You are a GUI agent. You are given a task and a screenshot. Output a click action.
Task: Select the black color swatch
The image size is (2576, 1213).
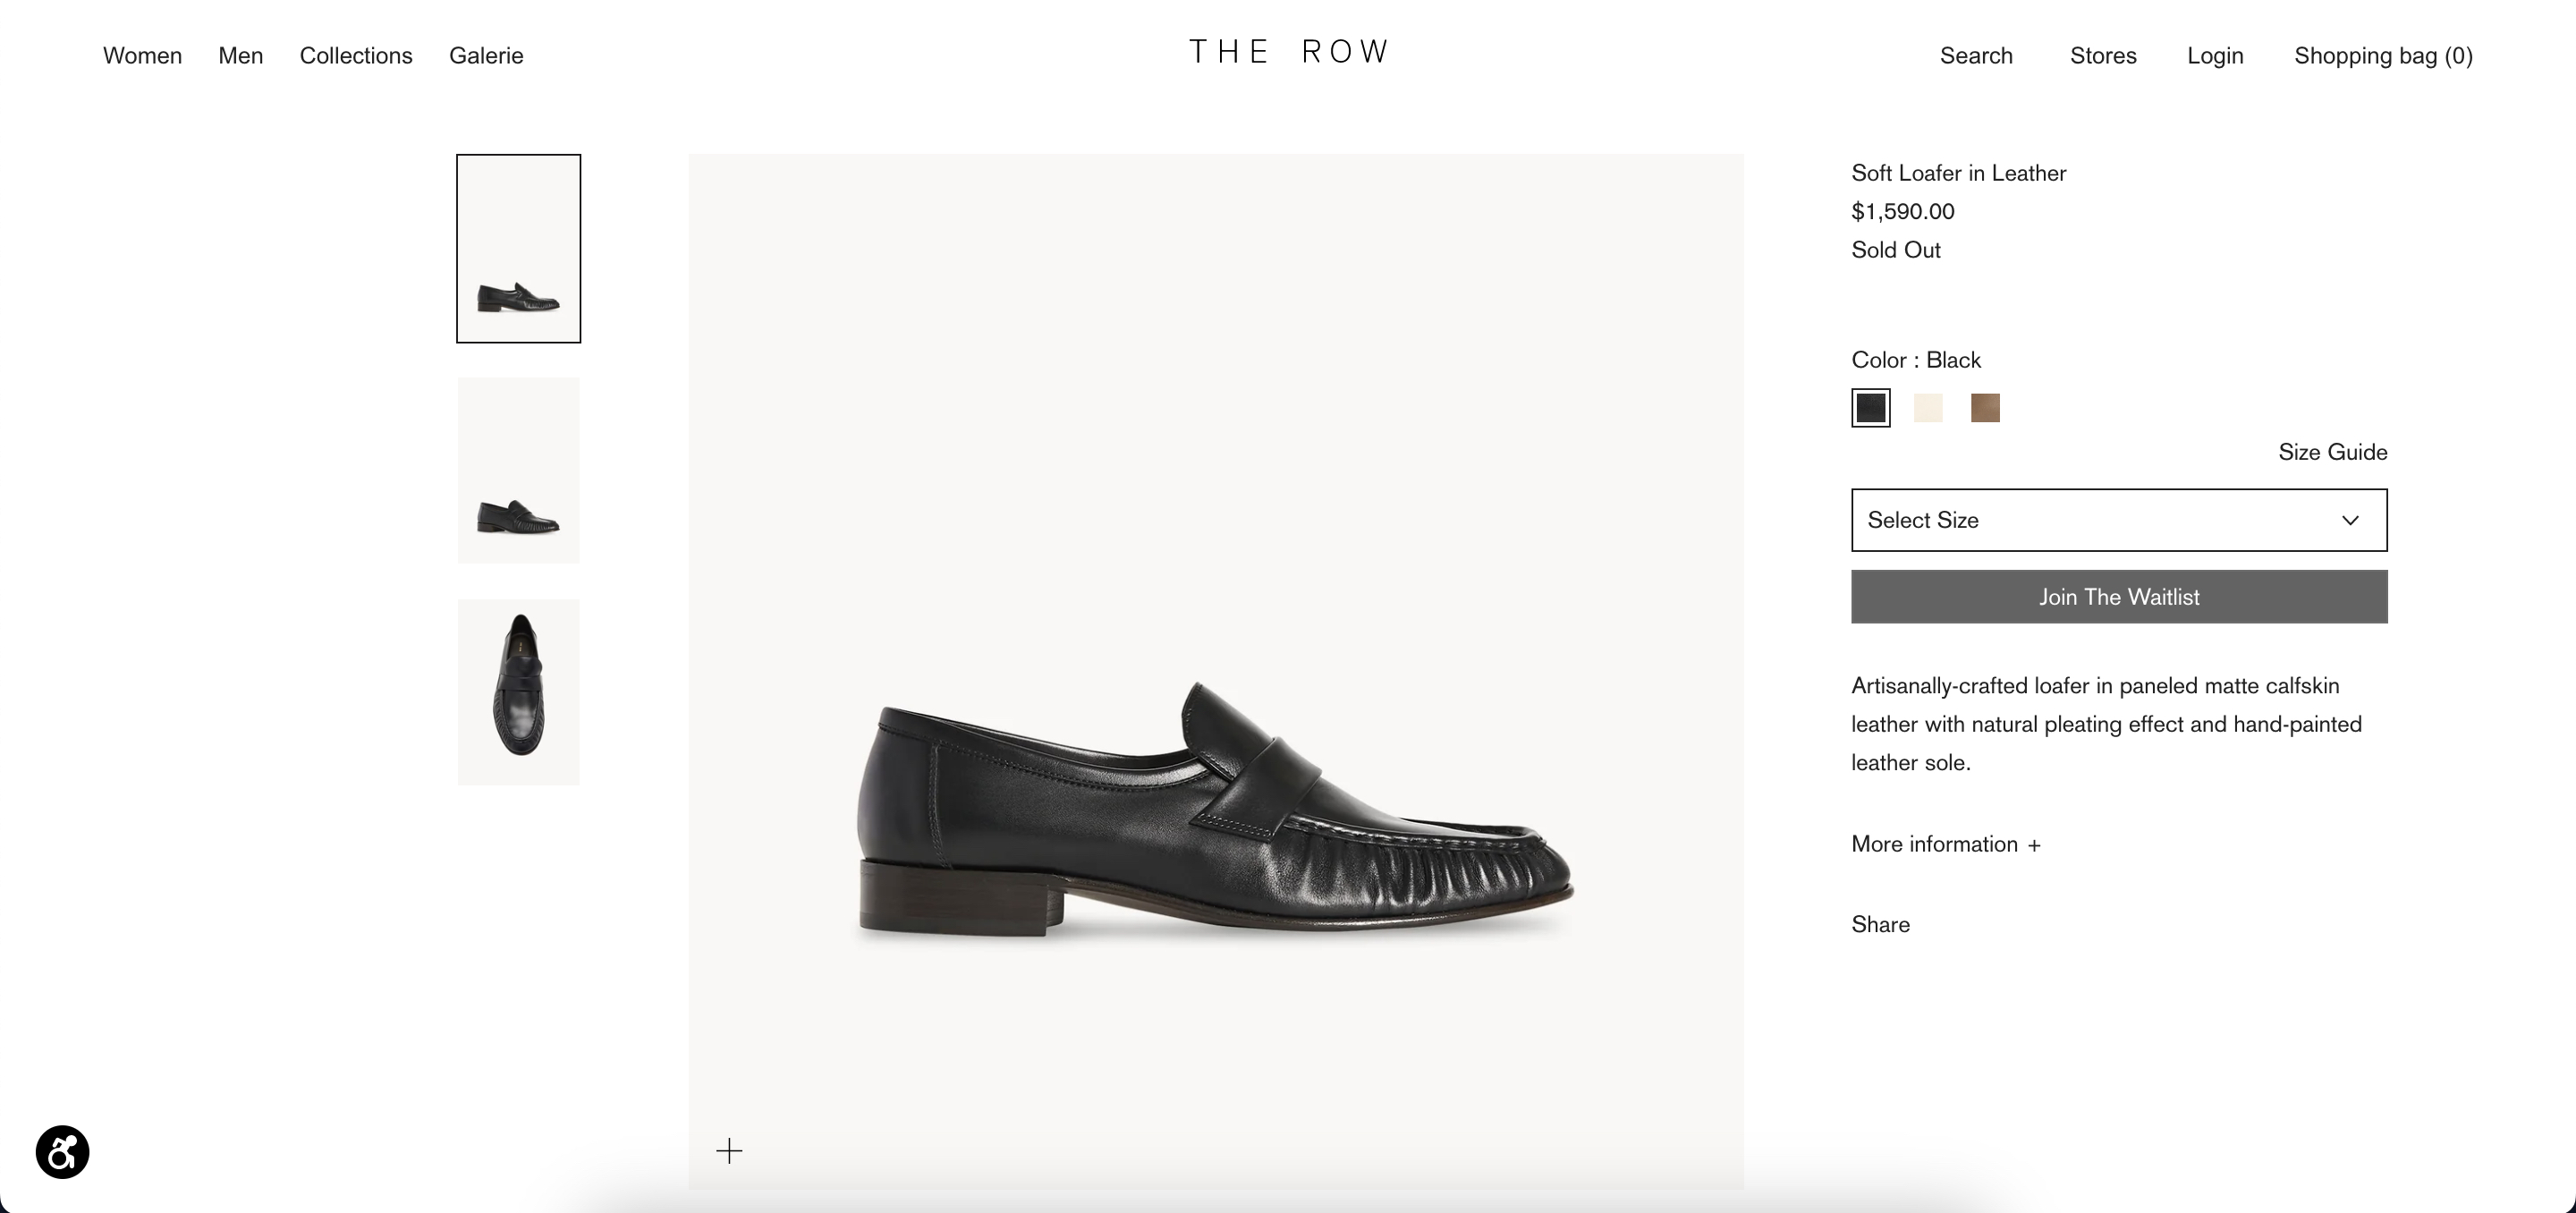[1870, 408]
